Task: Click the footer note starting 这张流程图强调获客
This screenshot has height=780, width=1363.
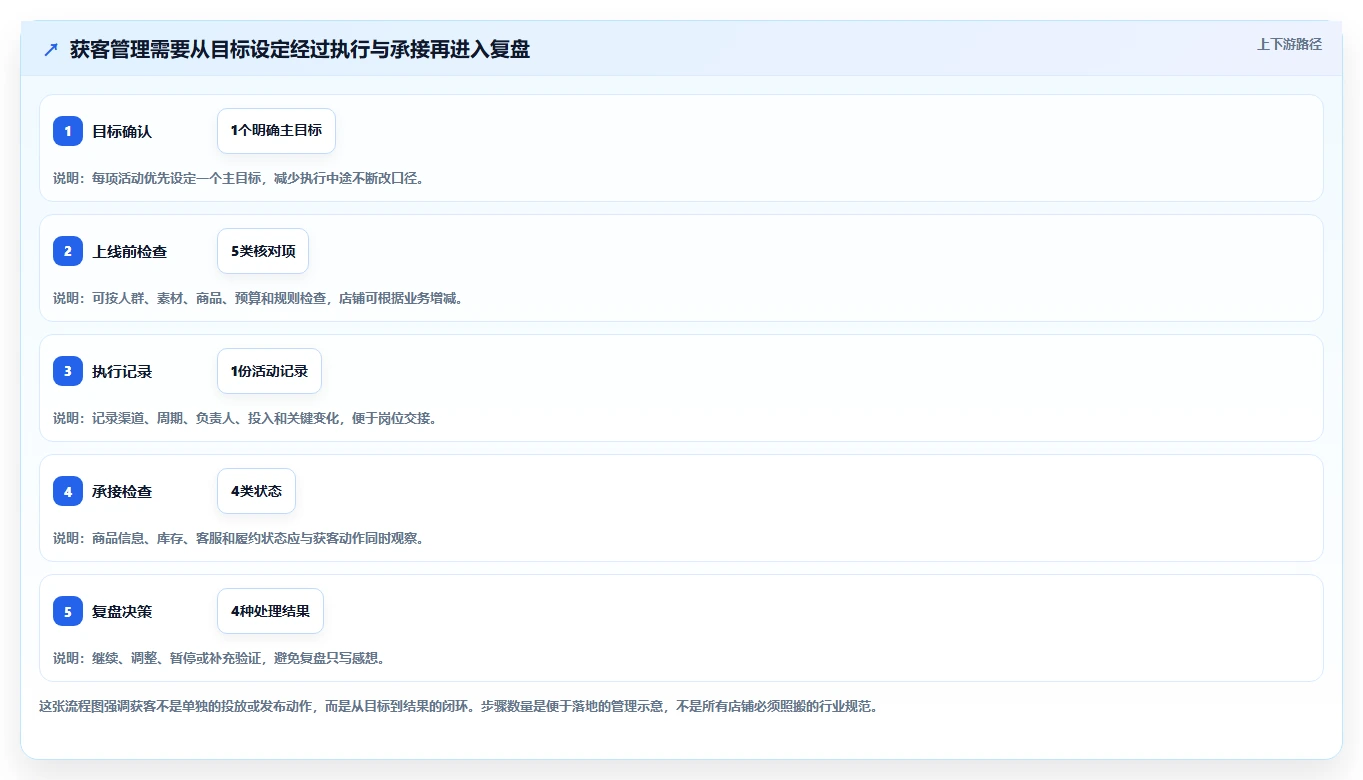Action: click(x=458, y=706)
